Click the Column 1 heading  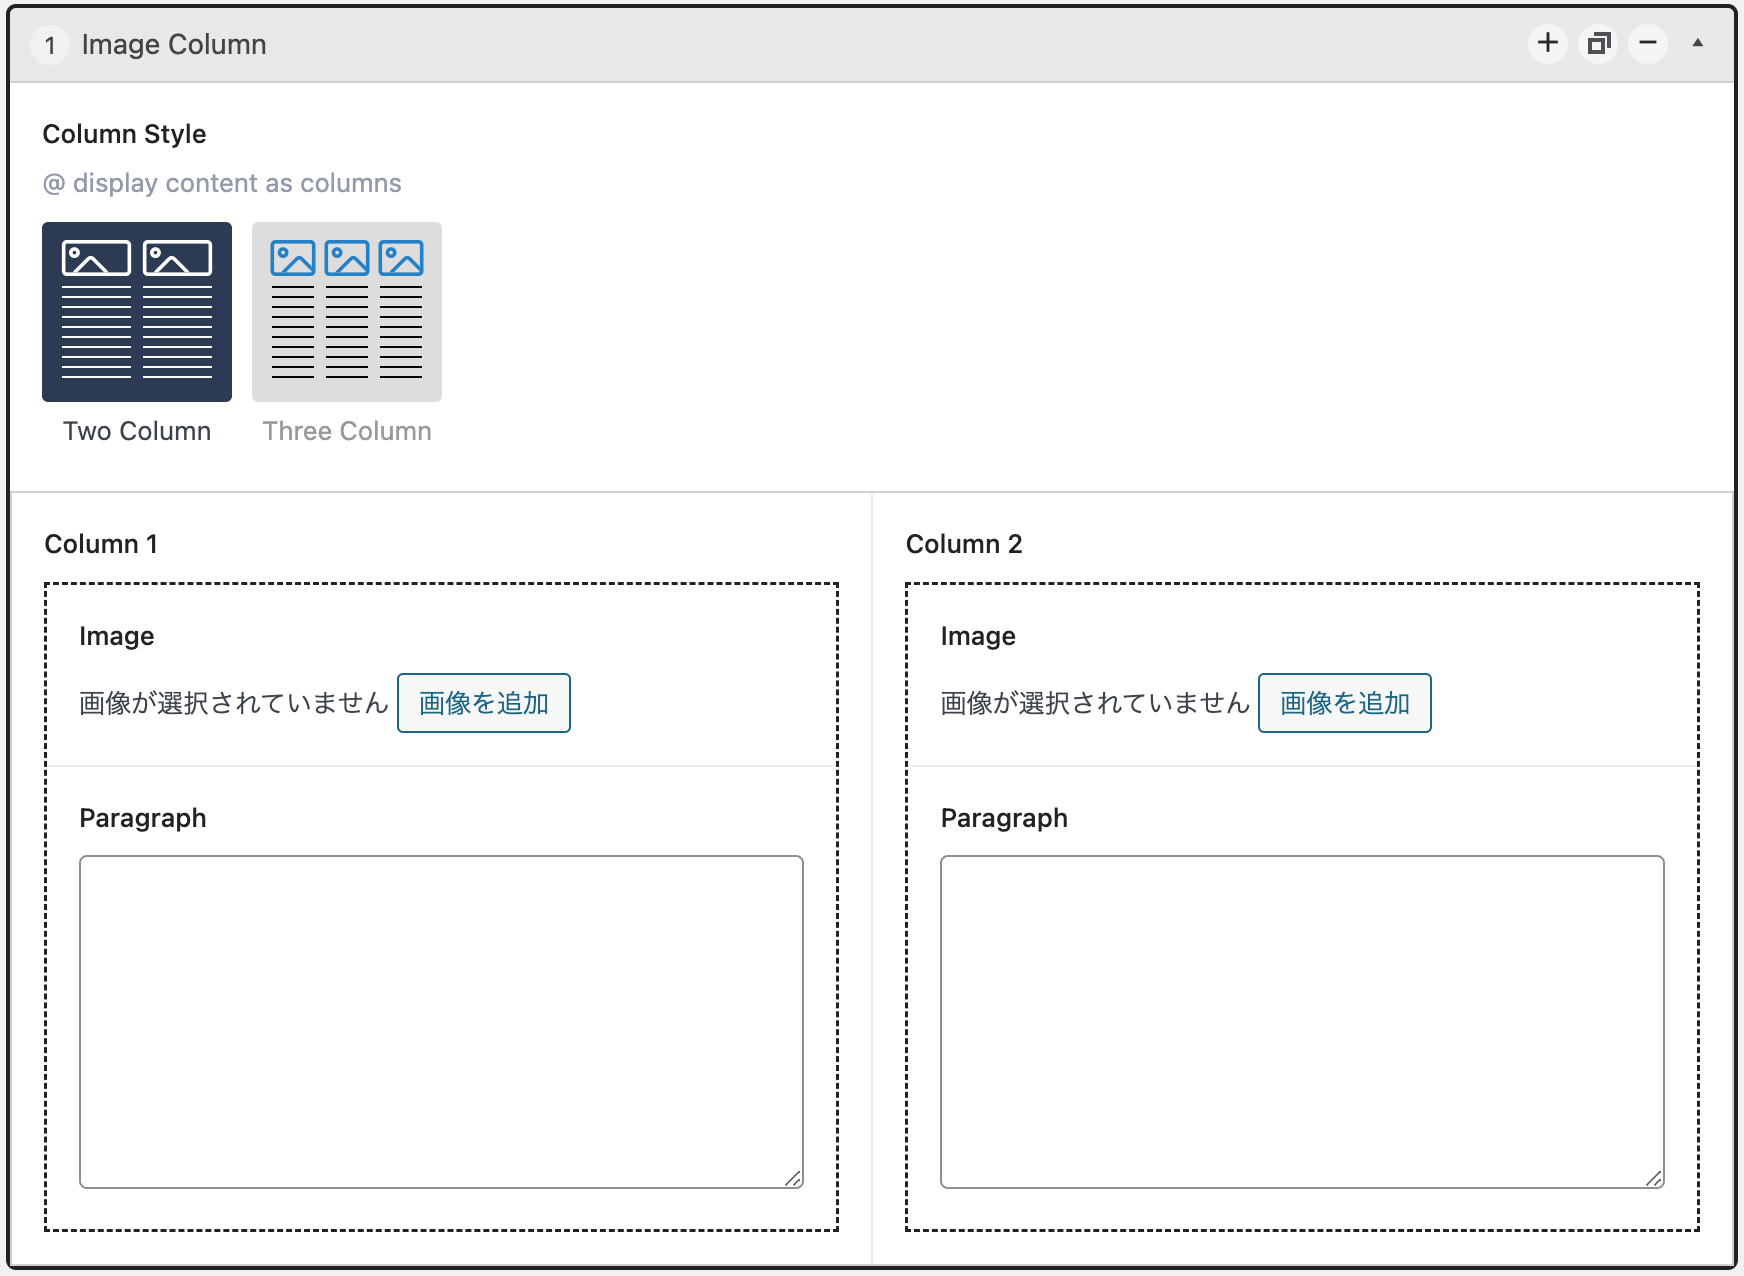(x=101, y=544)
